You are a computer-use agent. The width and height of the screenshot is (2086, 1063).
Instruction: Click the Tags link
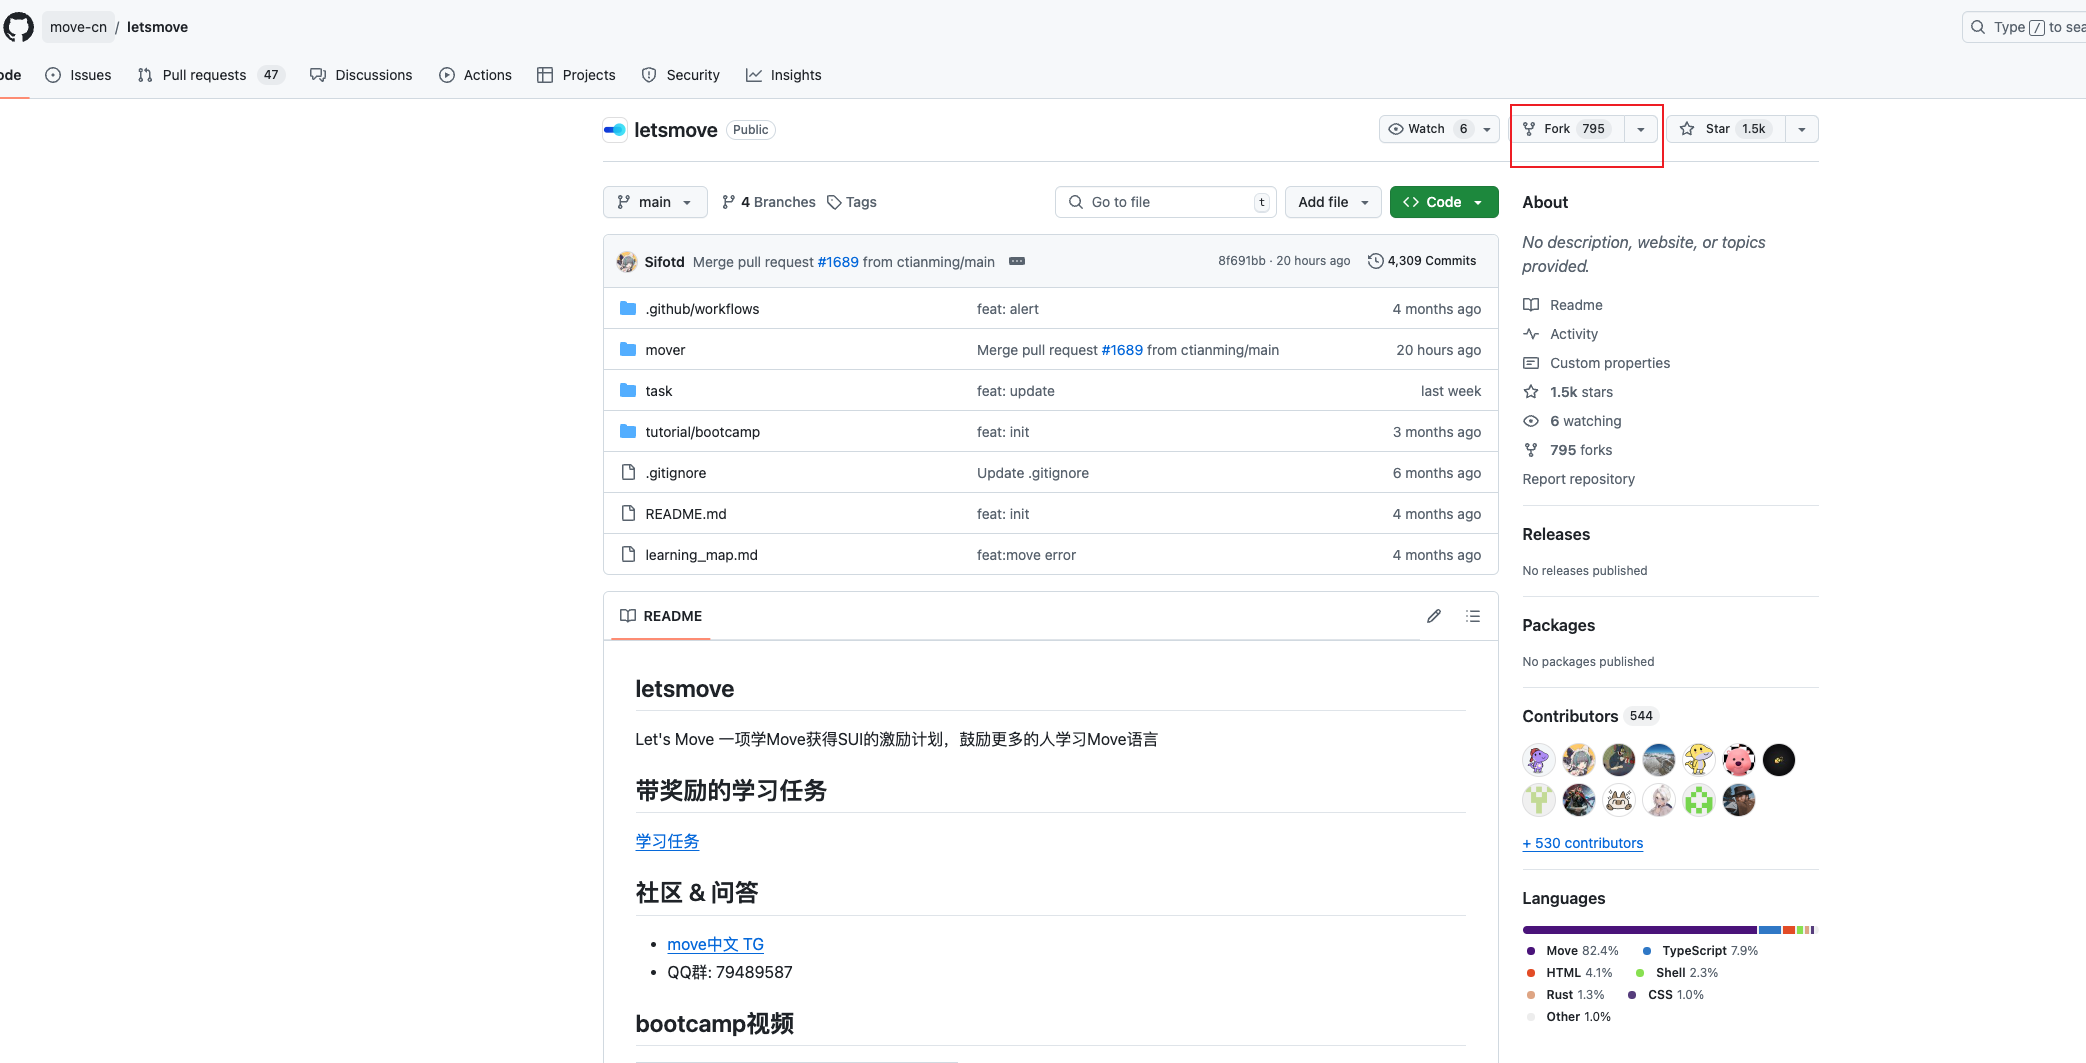point(852,202)
